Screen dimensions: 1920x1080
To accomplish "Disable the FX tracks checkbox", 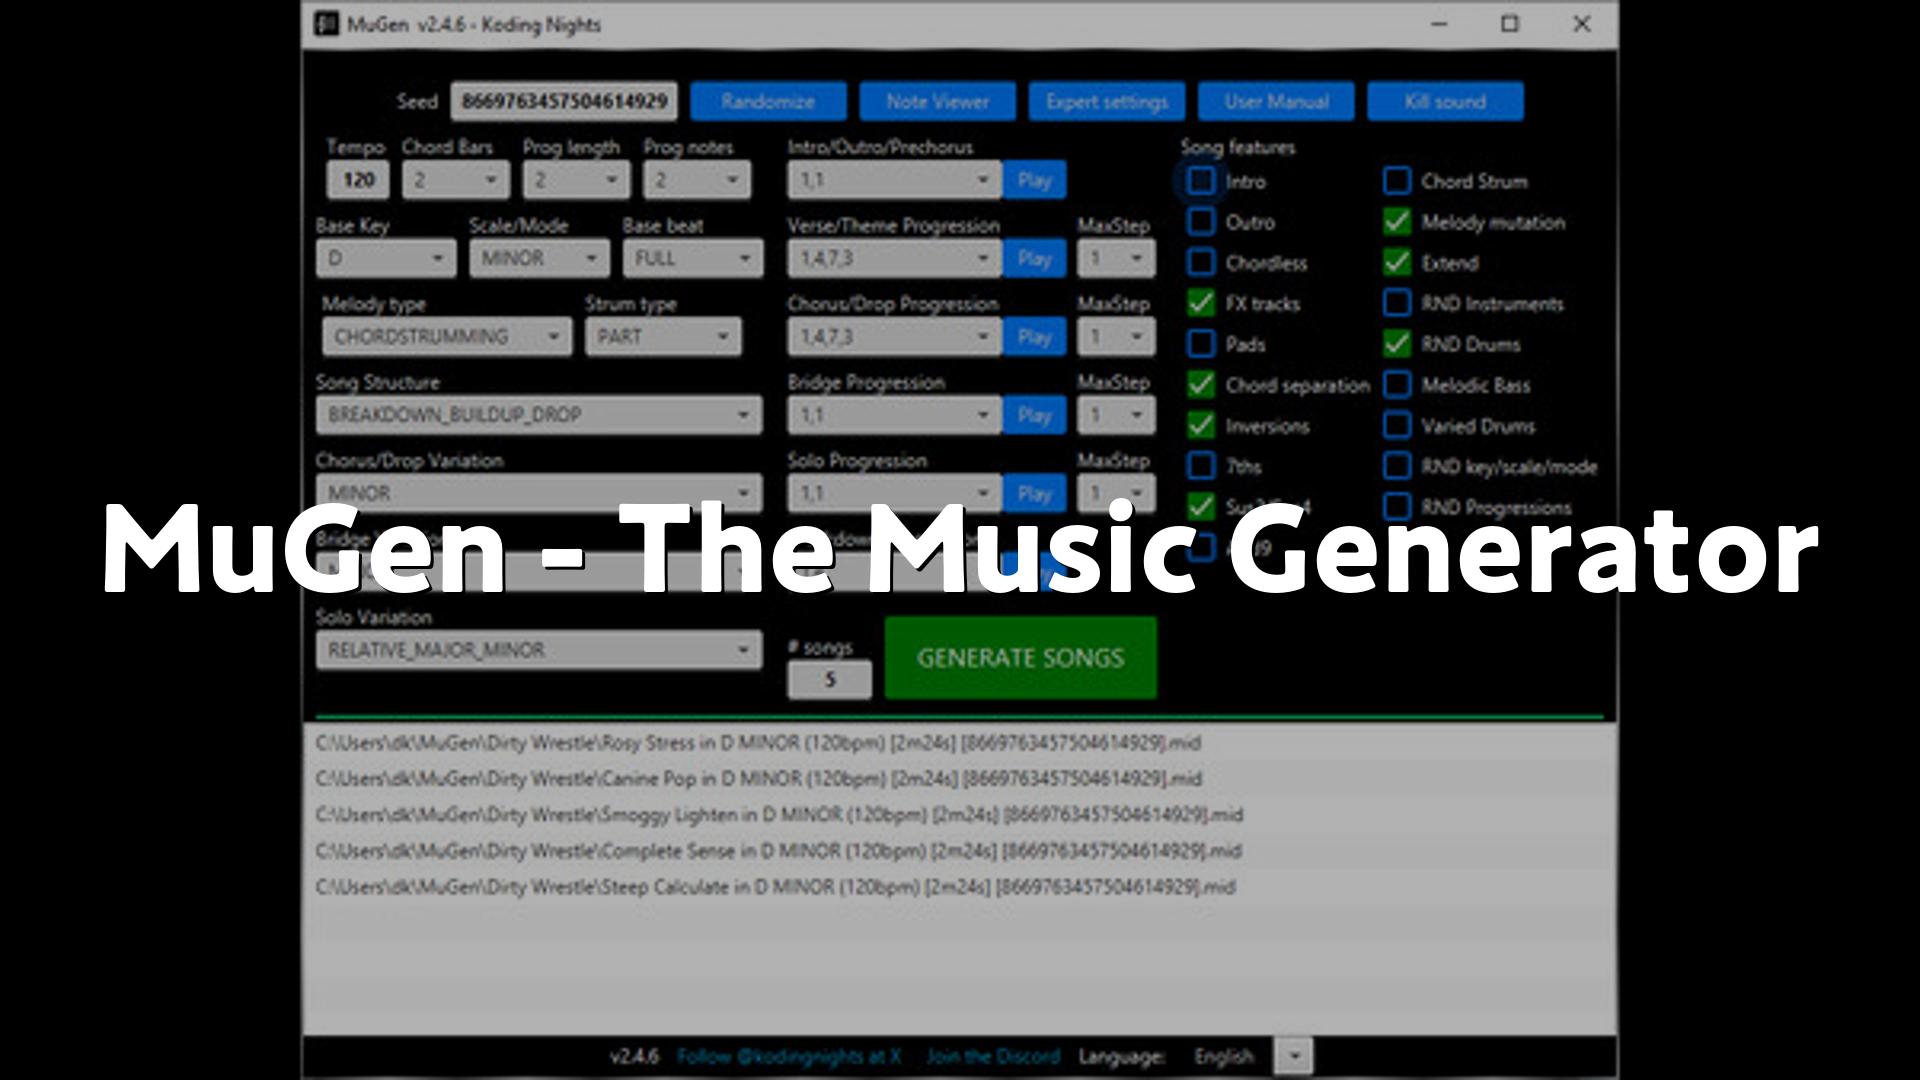I will pos(1201,303).
